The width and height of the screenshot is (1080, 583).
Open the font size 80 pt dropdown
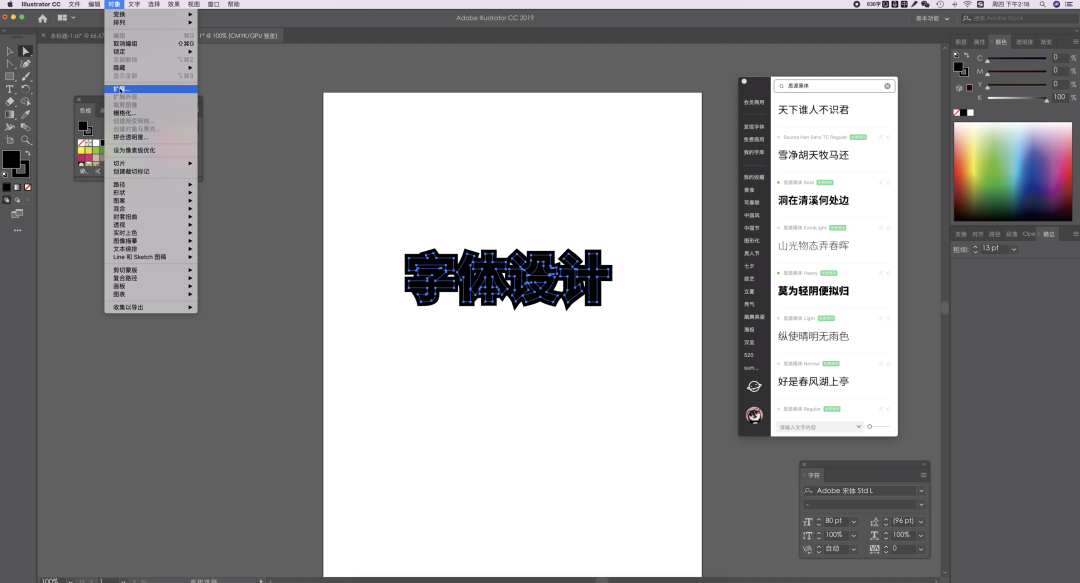pos(854,521)
